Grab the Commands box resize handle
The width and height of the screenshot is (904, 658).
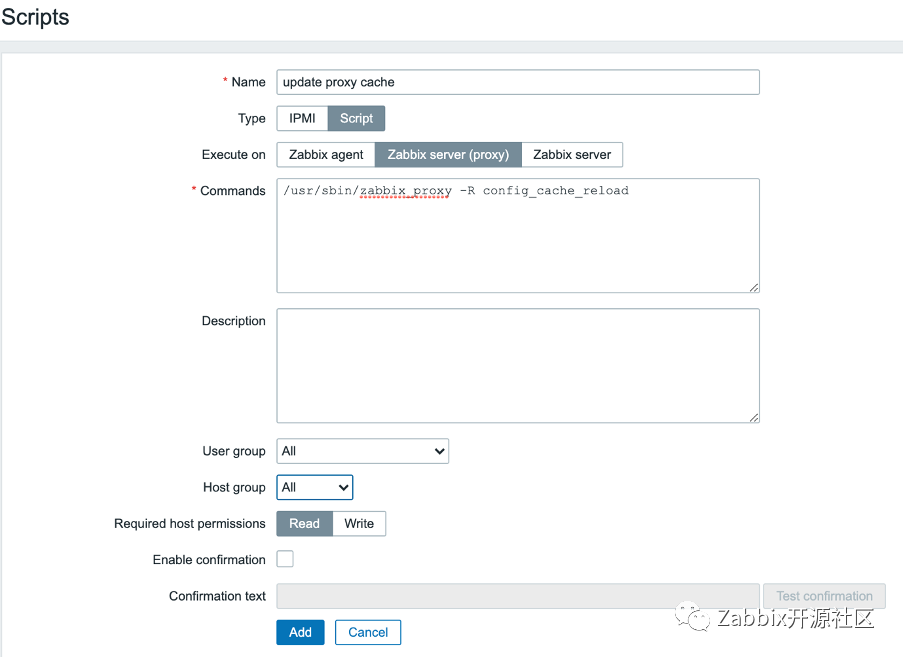[754, 287]
